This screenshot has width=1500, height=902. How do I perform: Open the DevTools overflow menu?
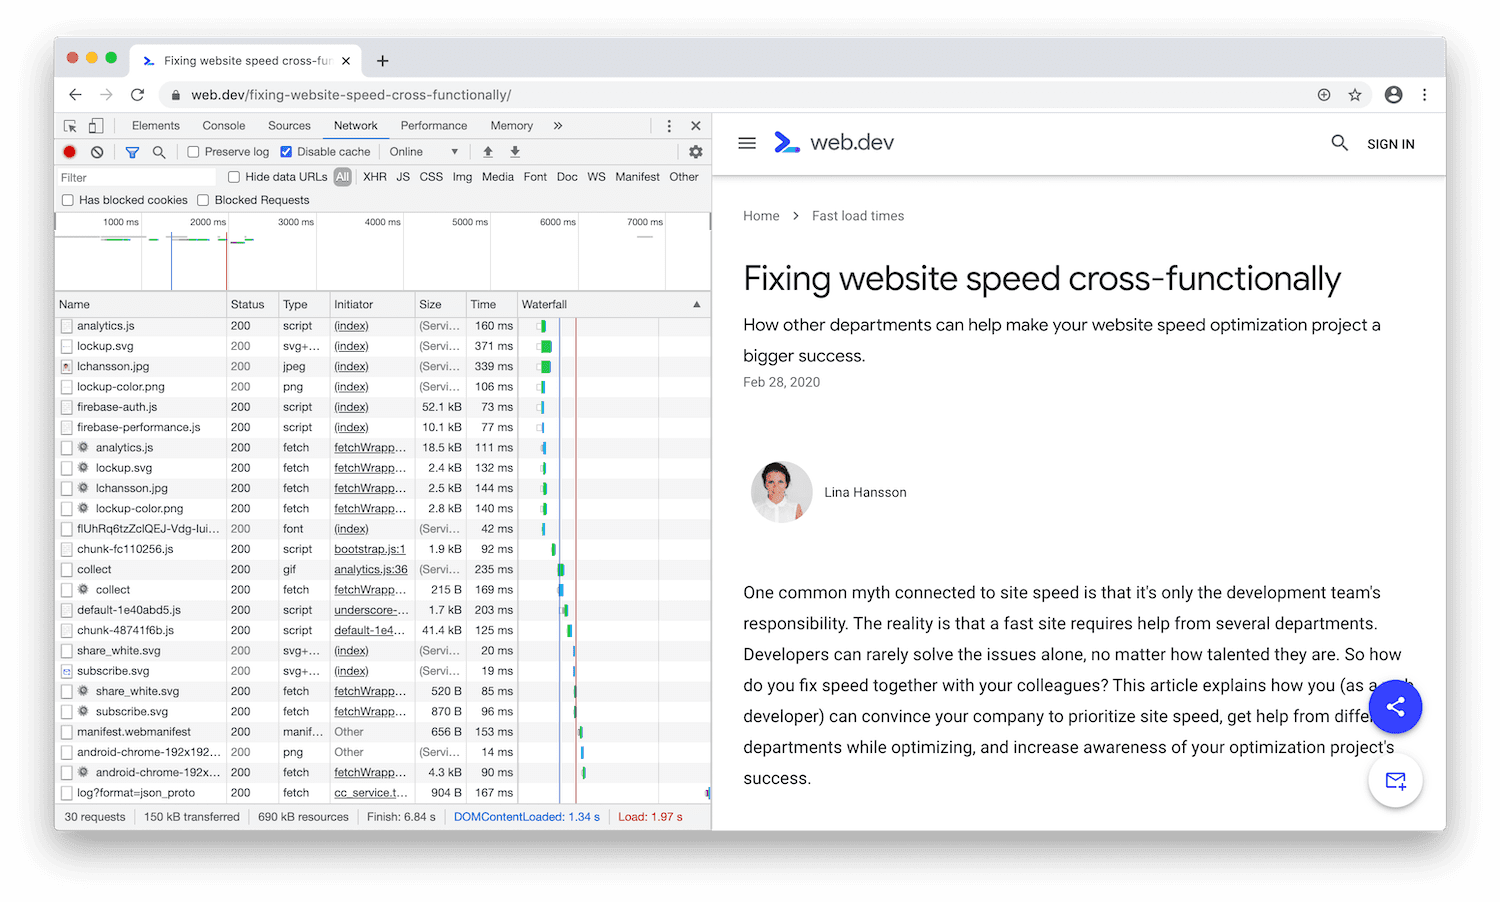668,125
